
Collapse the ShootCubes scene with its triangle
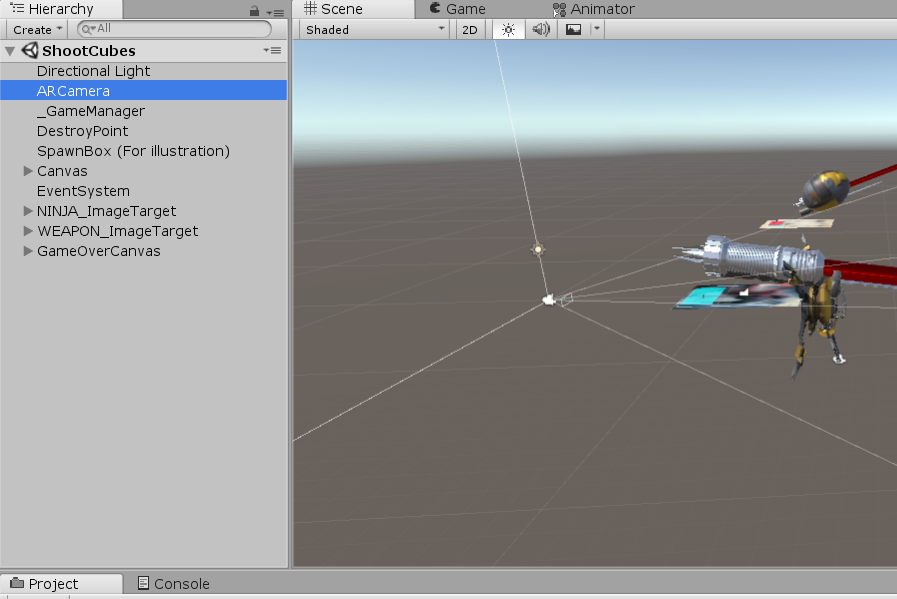[9, 50]
